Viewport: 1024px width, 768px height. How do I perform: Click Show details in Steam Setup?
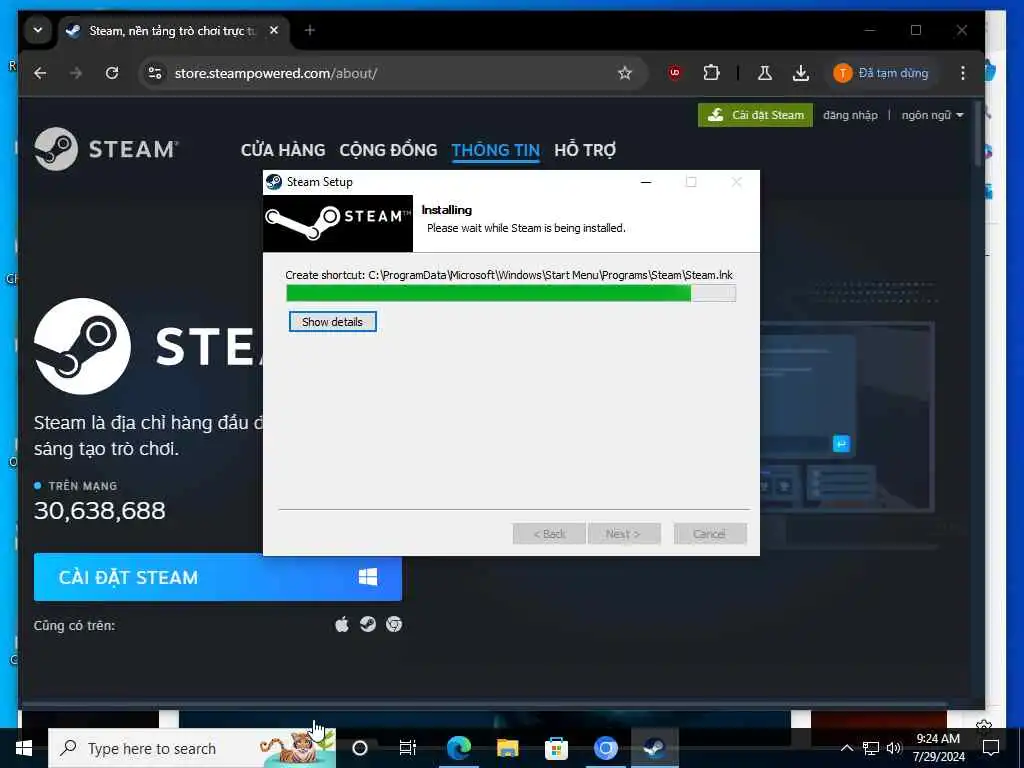point(332,321)
